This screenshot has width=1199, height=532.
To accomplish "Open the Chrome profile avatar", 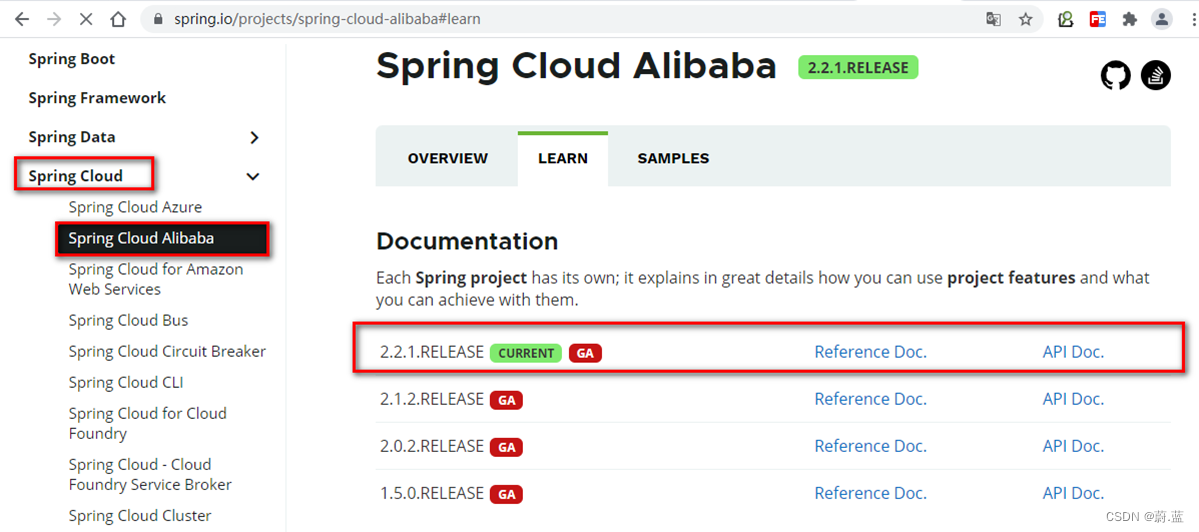I will coord(1161,19).
